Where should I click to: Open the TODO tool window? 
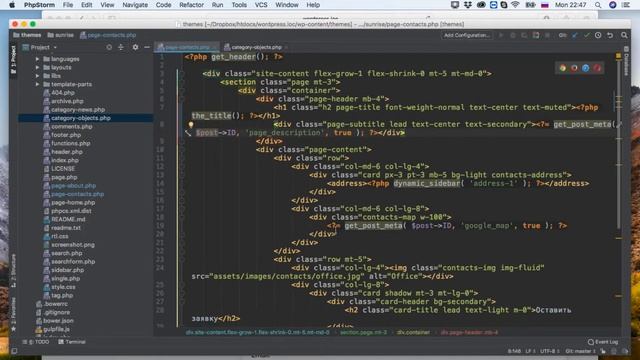(x=37, y=342)
